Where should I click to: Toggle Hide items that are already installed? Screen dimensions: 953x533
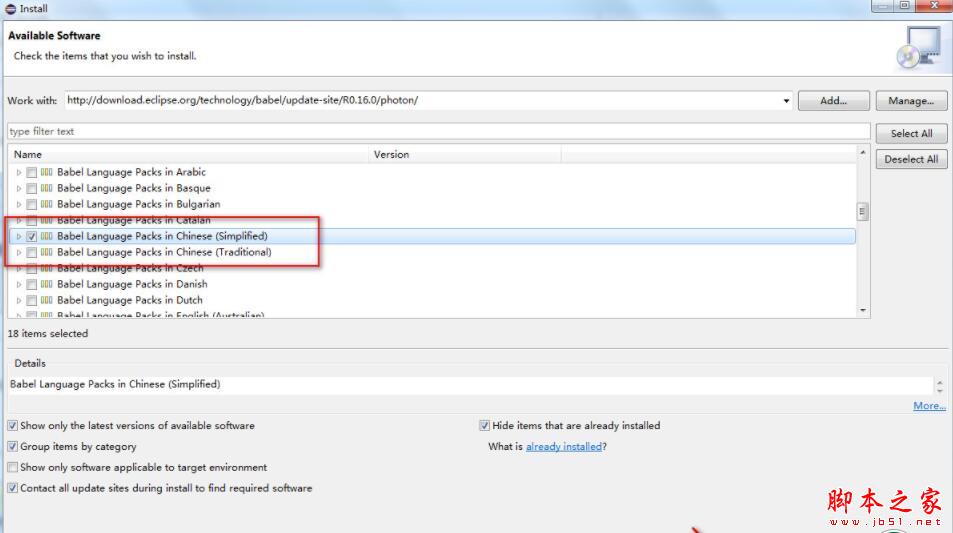click(484, 425)
